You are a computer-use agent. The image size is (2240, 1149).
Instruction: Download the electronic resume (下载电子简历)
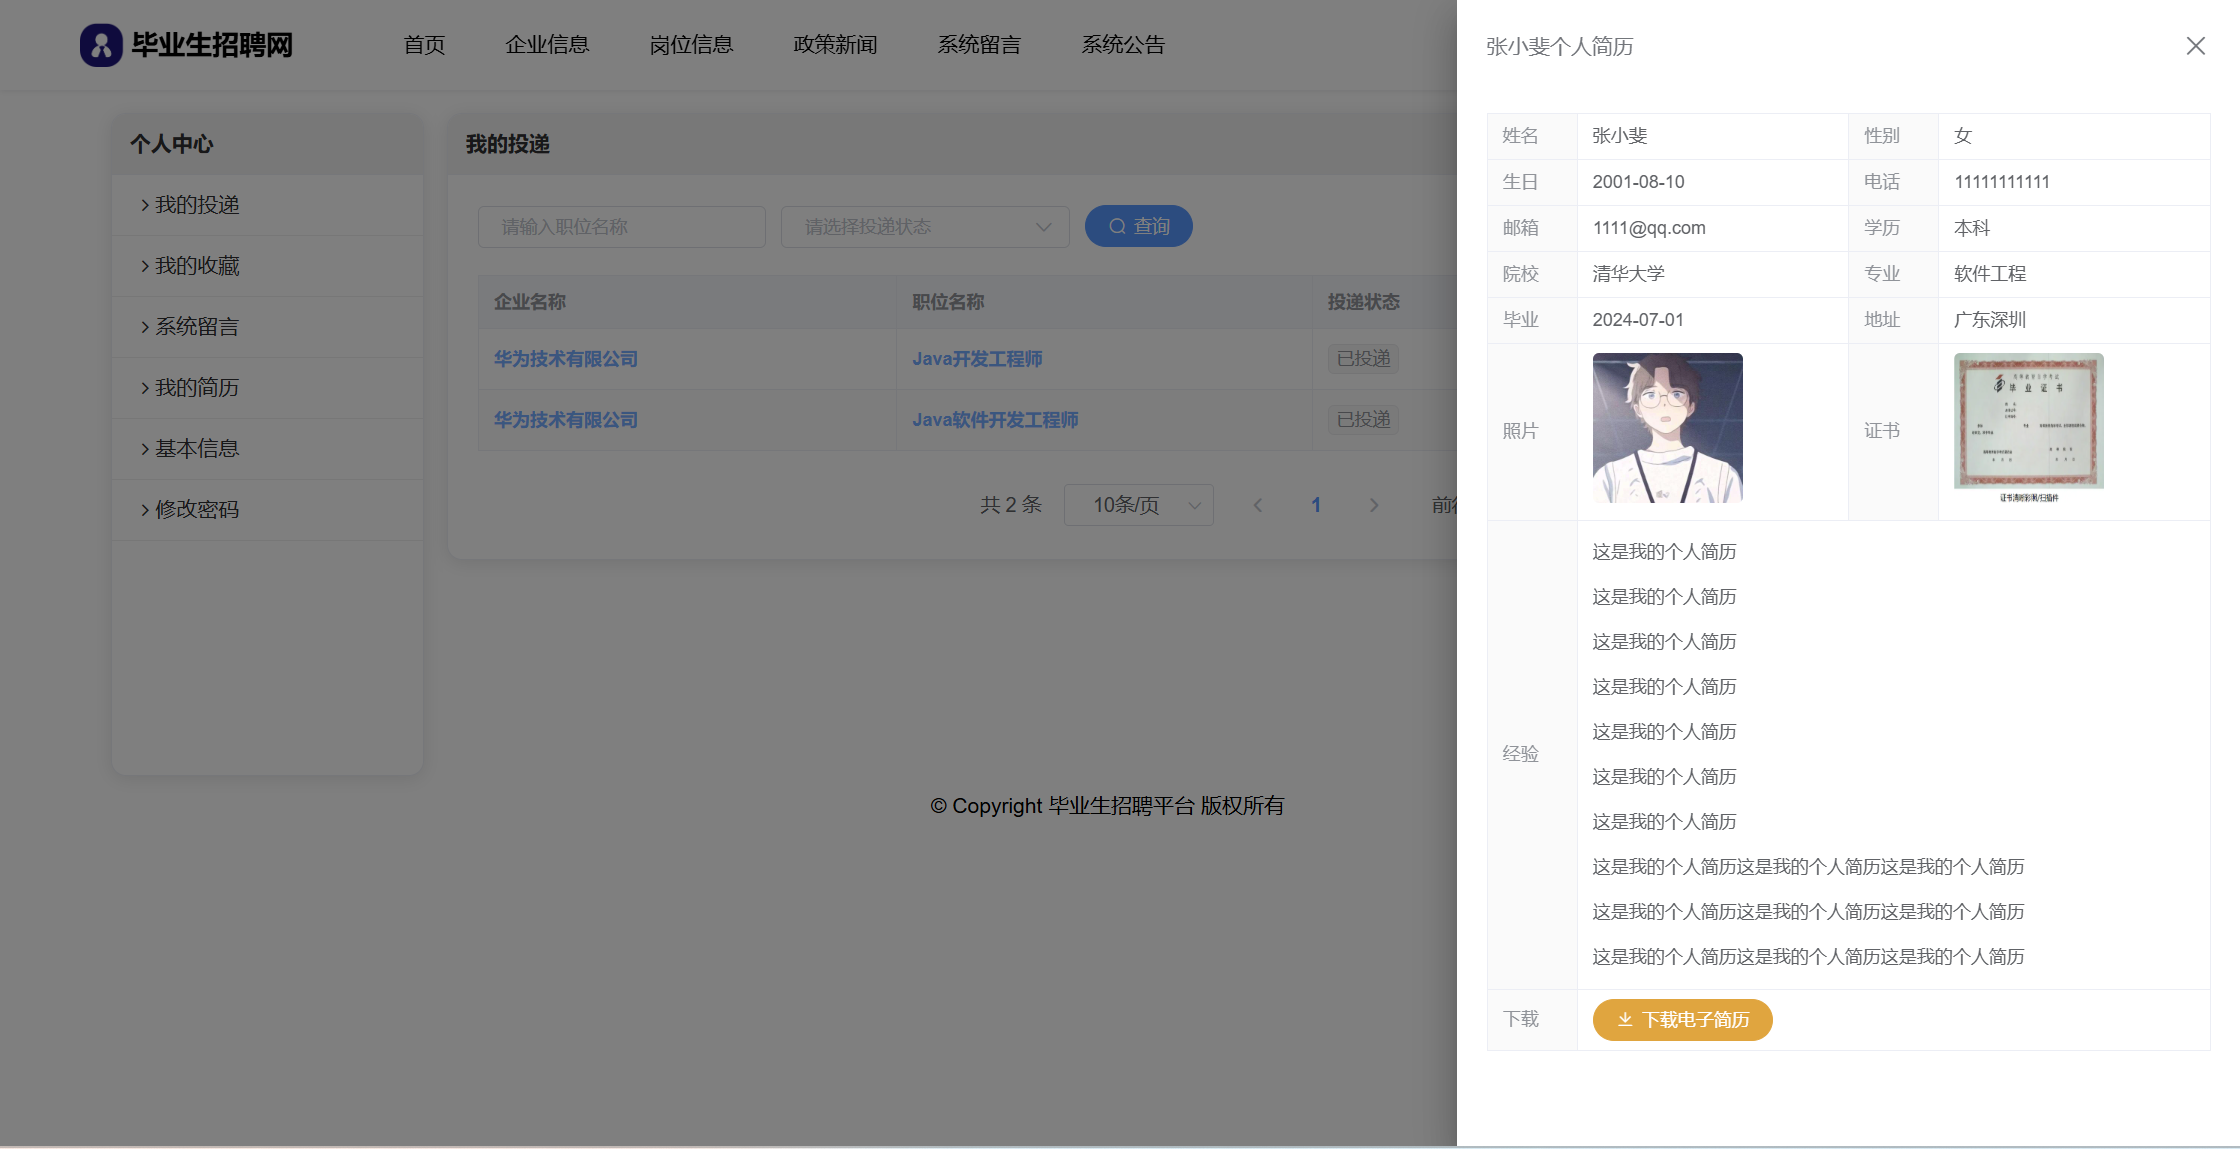point(1682,1019)
